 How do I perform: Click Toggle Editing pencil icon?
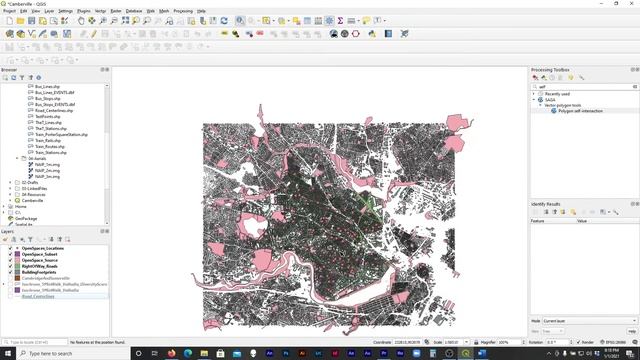(94, 34)
